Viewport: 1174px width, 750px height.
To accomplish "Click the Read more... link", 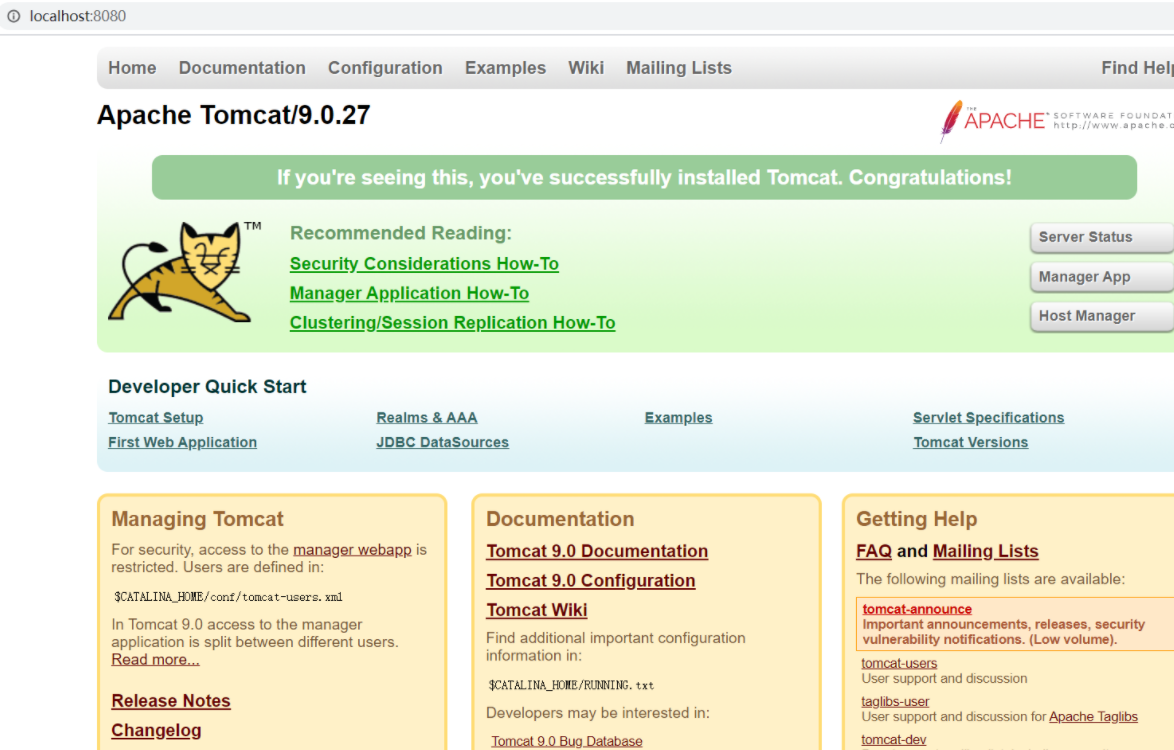I will pos(155,659).
